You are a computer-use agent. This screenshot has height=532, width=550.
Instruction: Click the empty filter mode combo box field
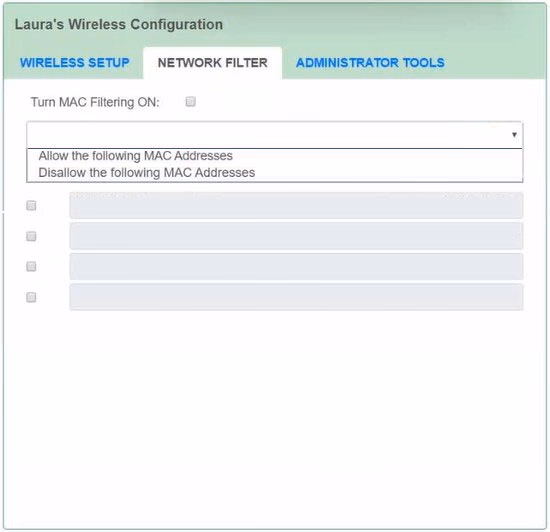click(275, 135)
